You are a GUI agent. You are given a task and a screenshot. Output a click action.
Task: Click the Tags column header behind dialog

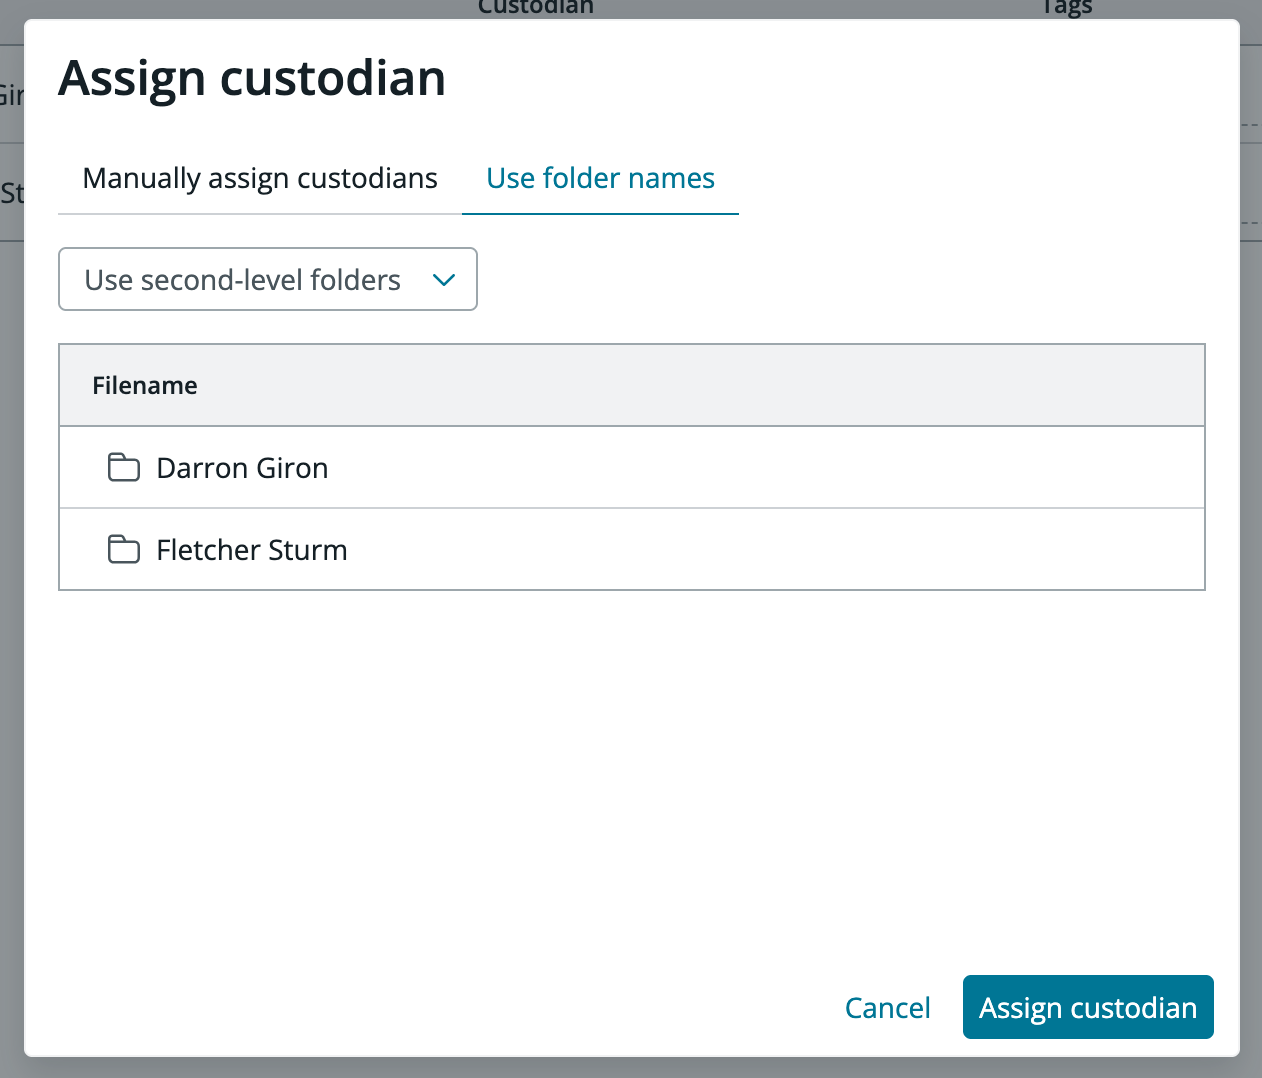1066,8
